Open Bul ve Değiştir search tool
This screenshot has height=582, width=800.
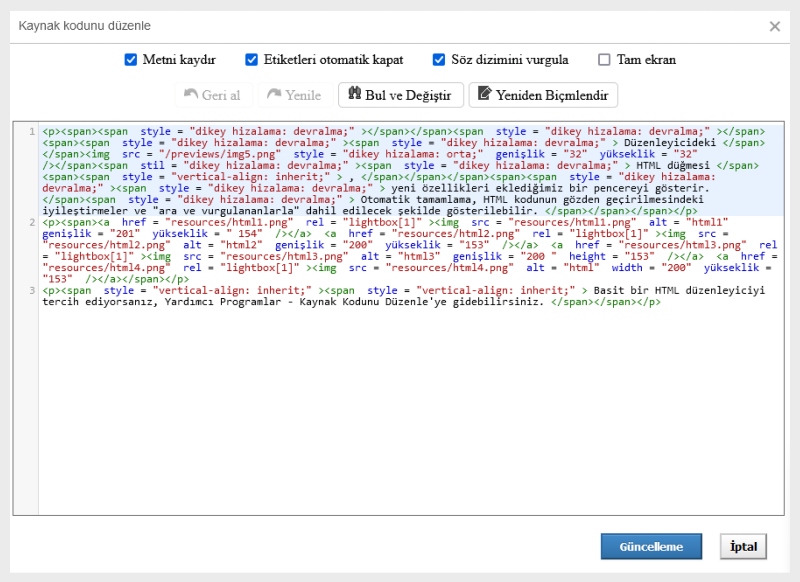point(401,95)
